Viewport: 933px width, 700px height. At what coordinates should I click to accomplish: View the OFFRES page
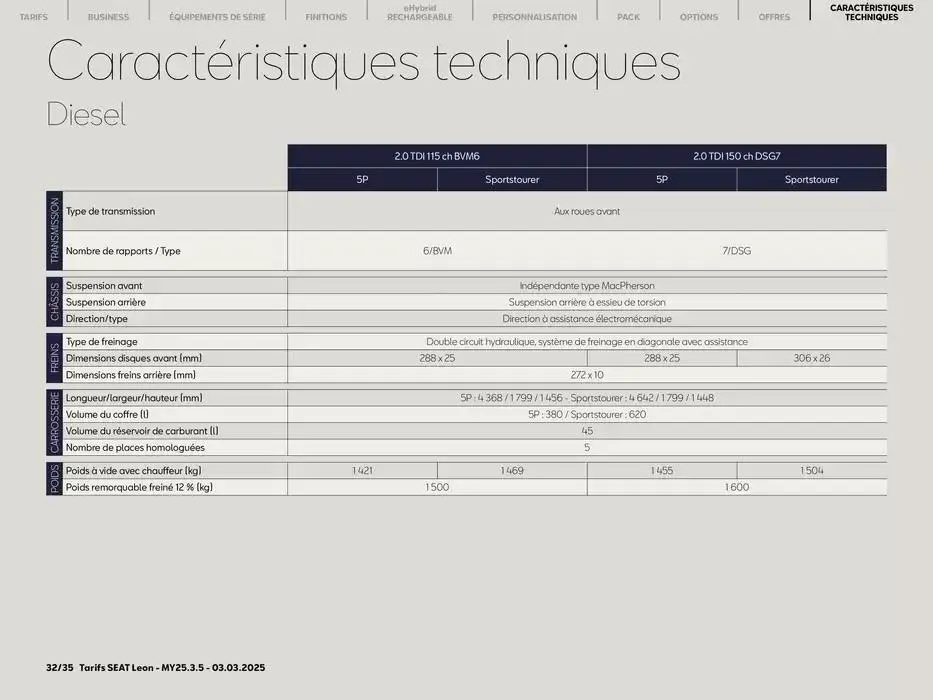tap(774, 16)
